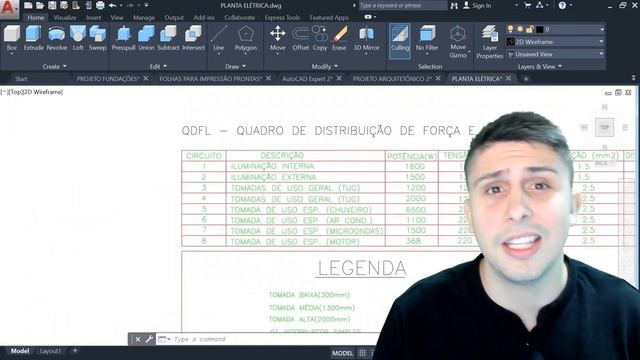Screen dimensions: 640x360
Task: Open the Insert ribbon tab
Action: pyautogui.click(x=93, y=18)
